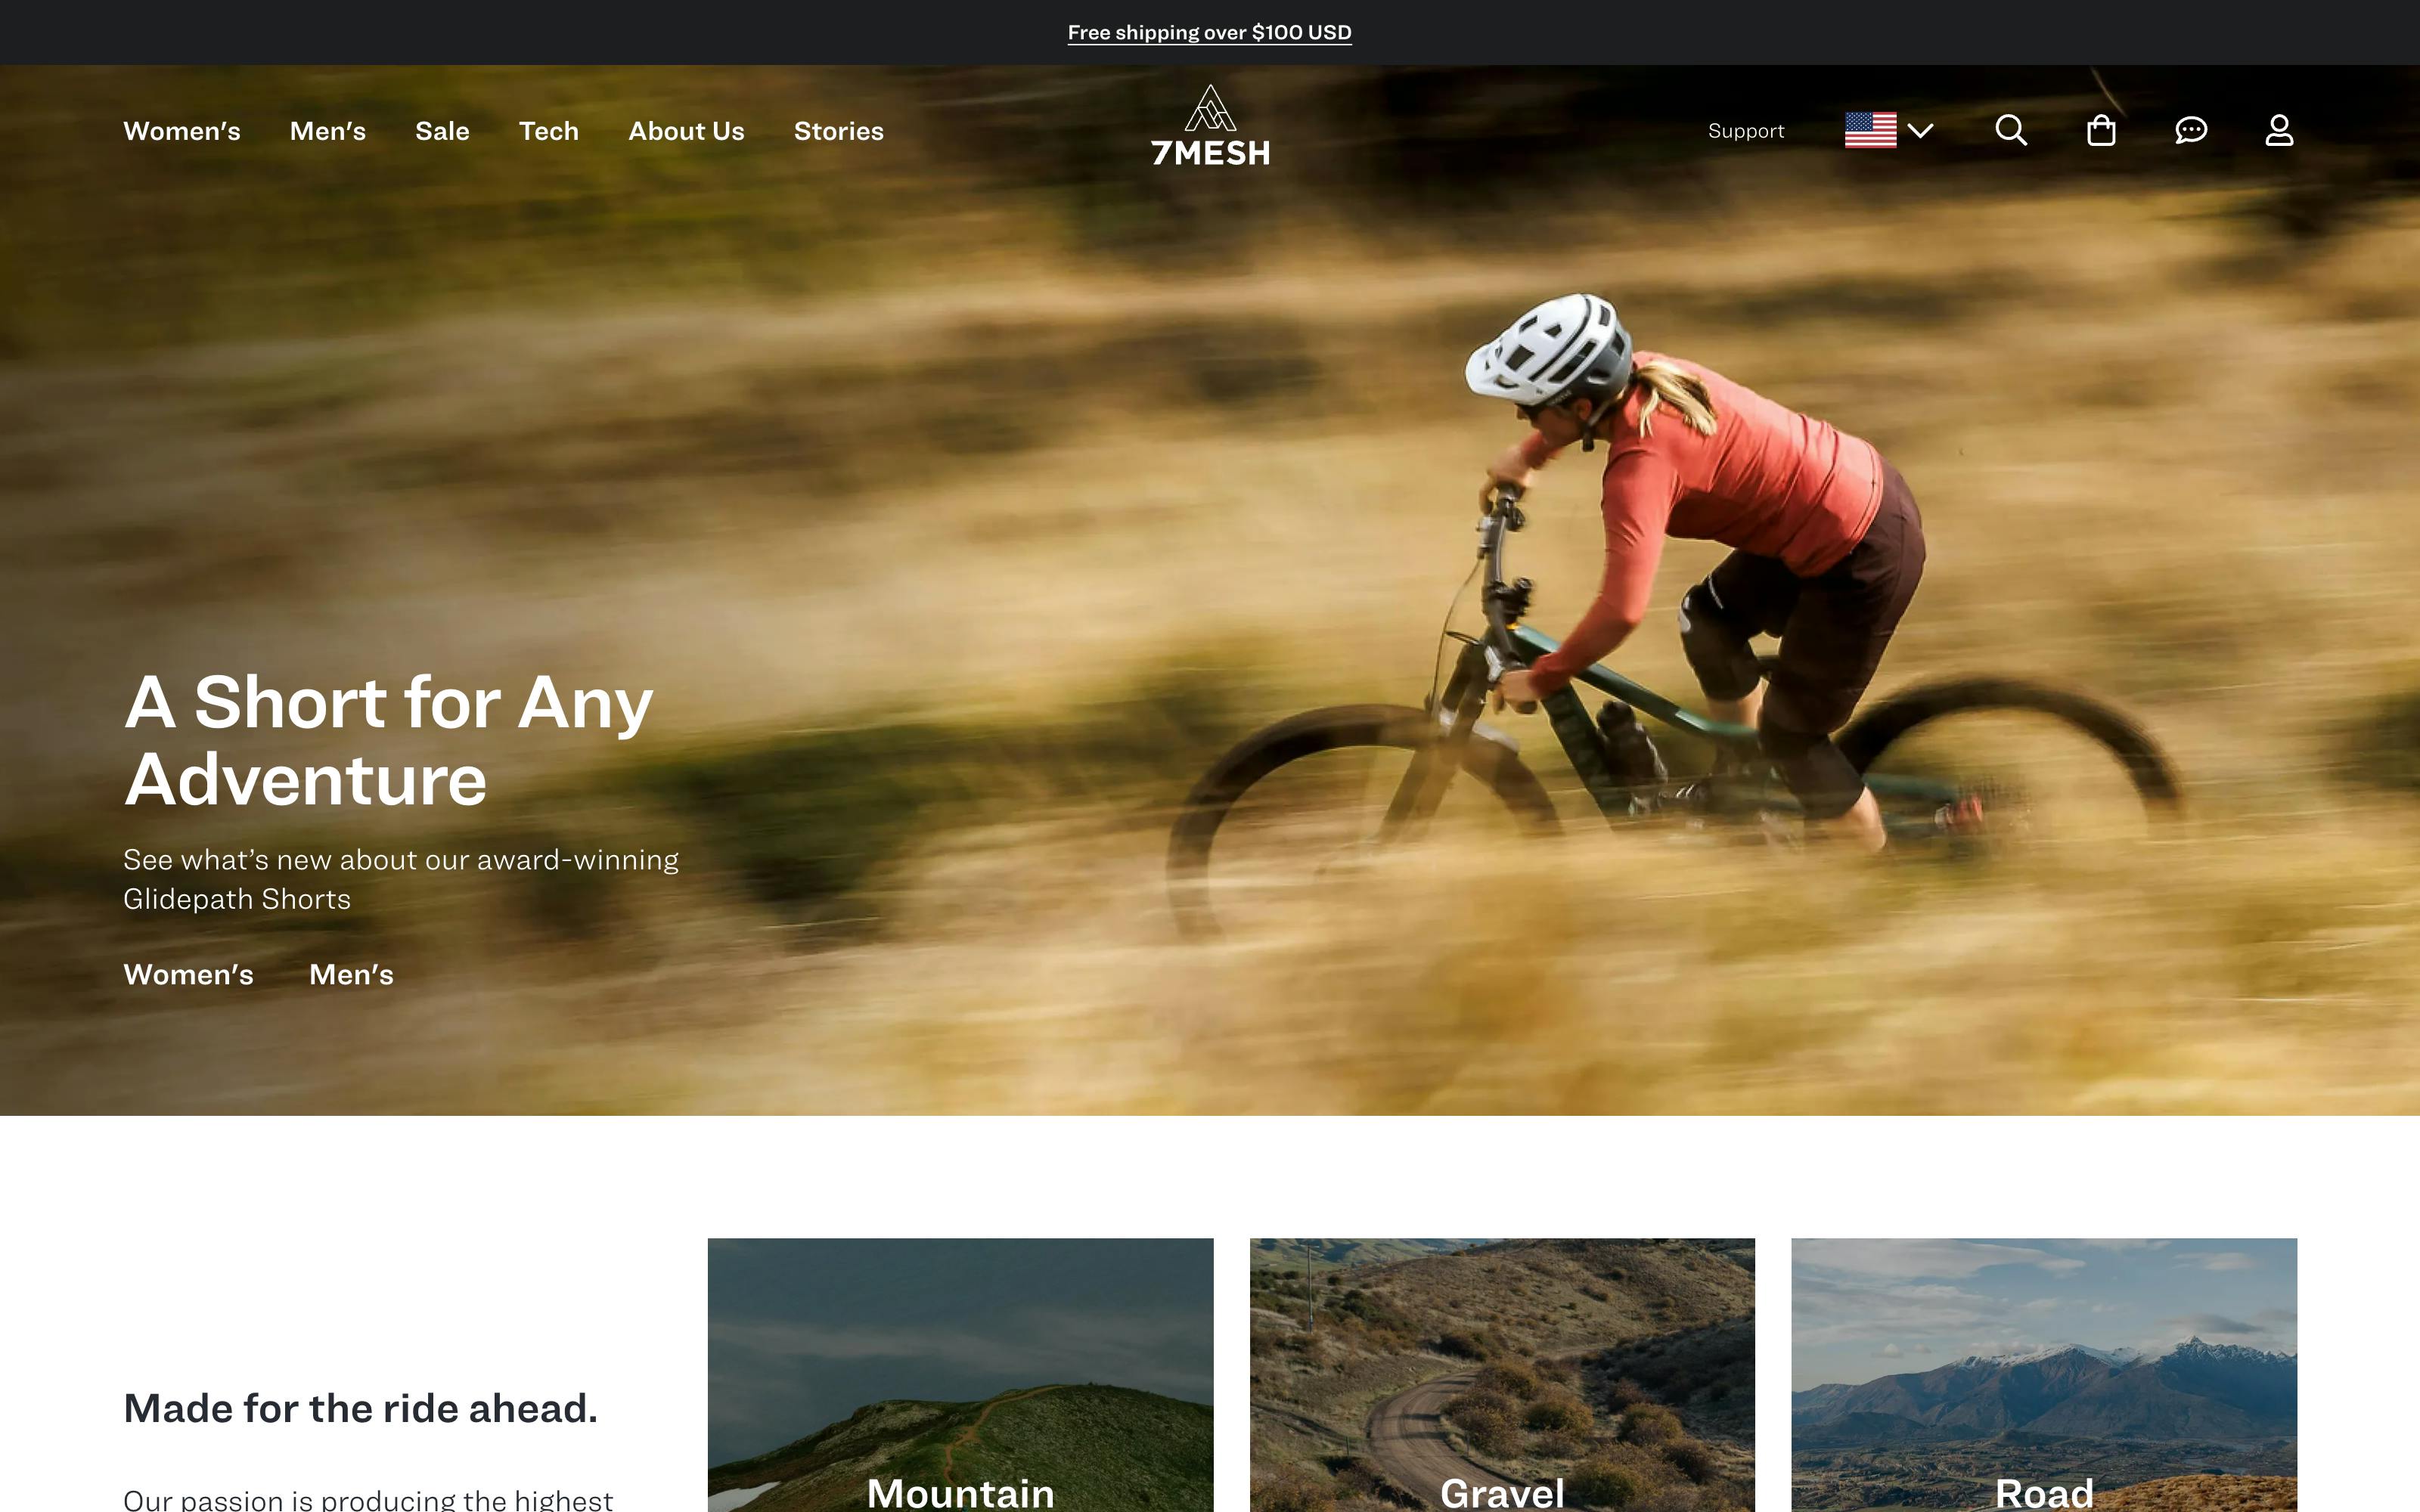Open the search magnifier icon
This screenshot has width=2420, height=1512.
coord(2011,130)
